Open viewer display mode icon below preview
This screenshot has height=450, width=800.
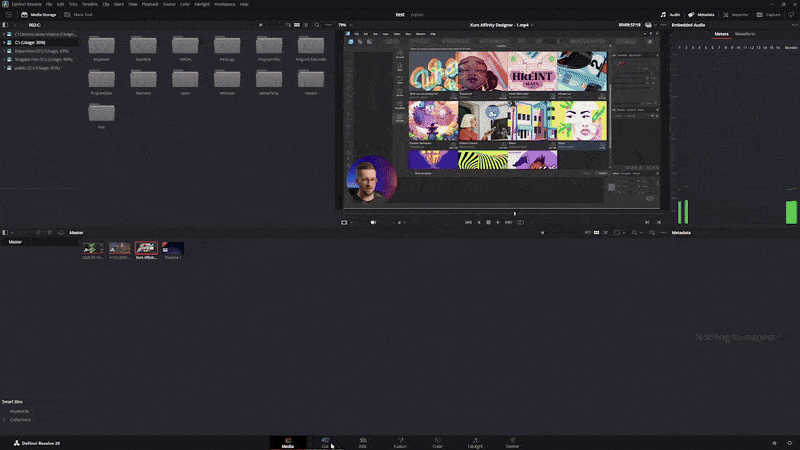click(344, 222)
